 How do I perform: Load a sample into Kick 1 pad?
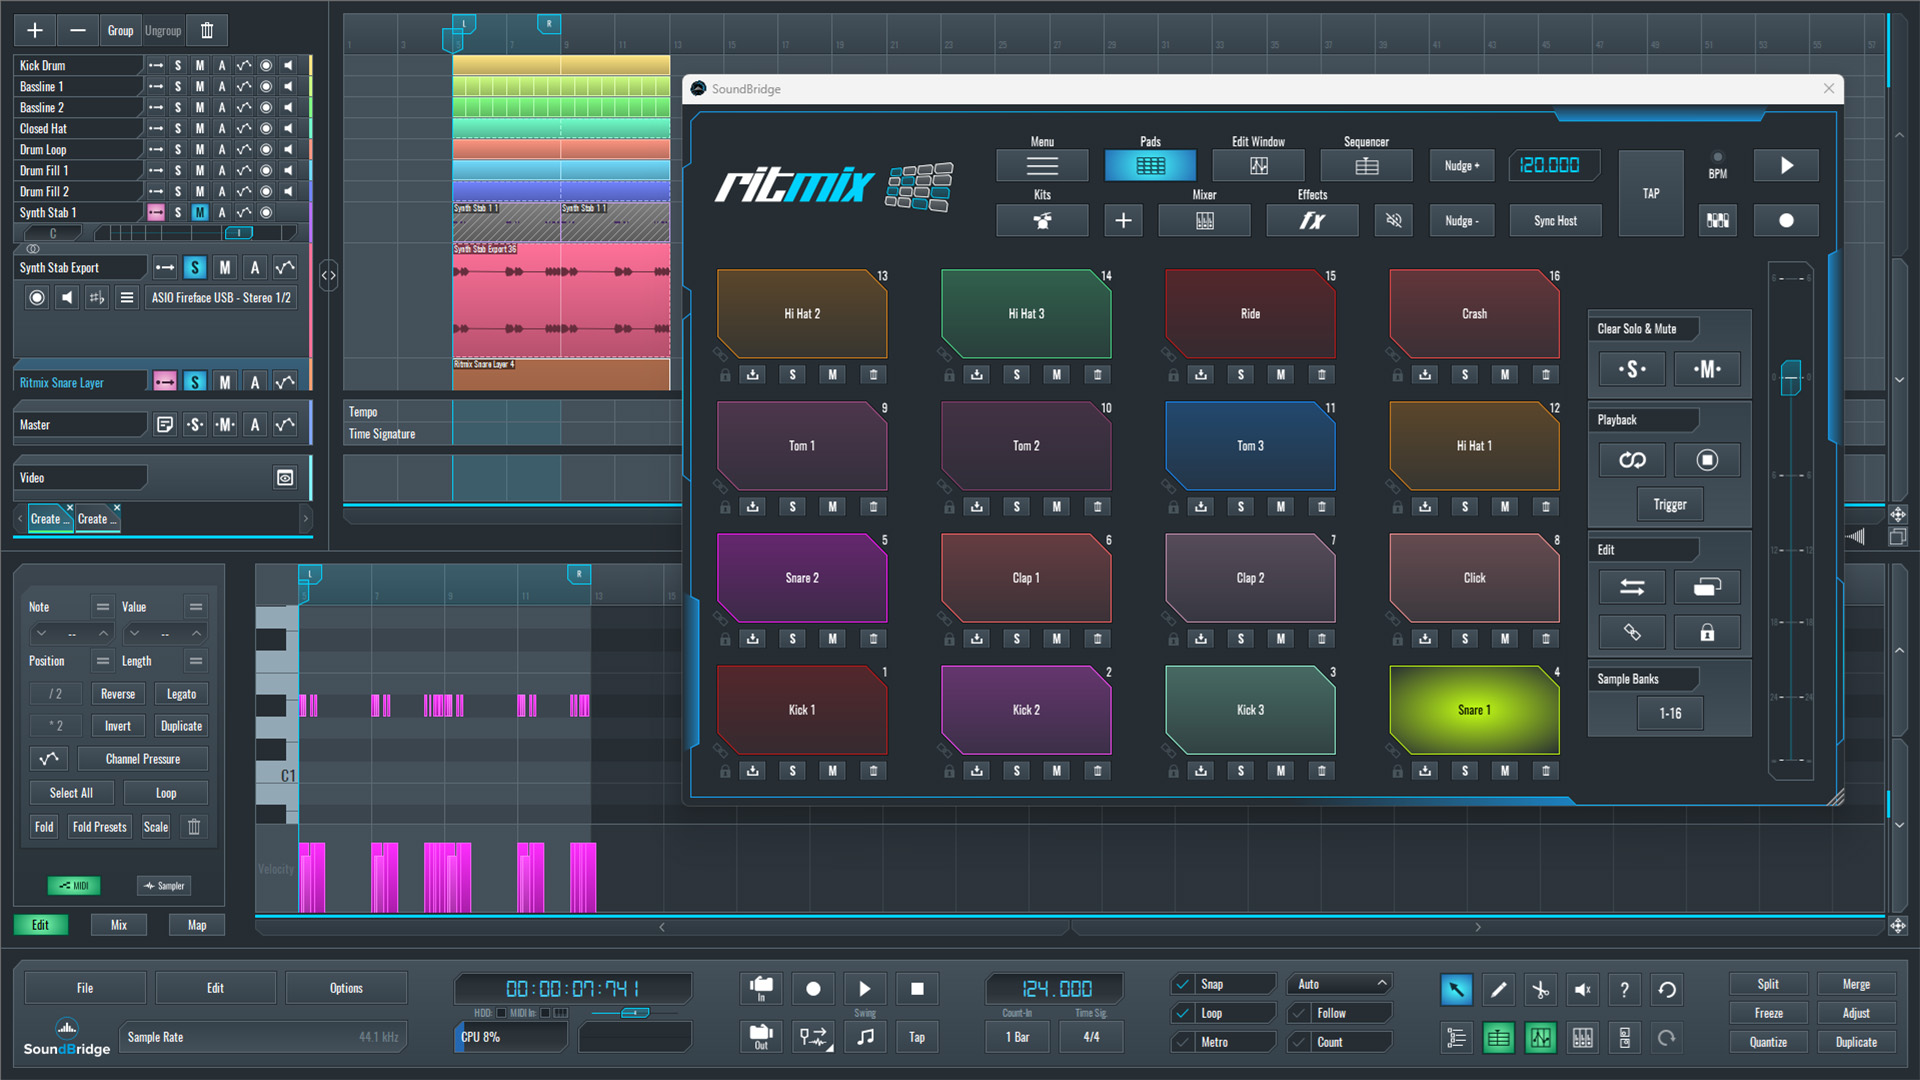pyautogui.click(x=753, y=771)
